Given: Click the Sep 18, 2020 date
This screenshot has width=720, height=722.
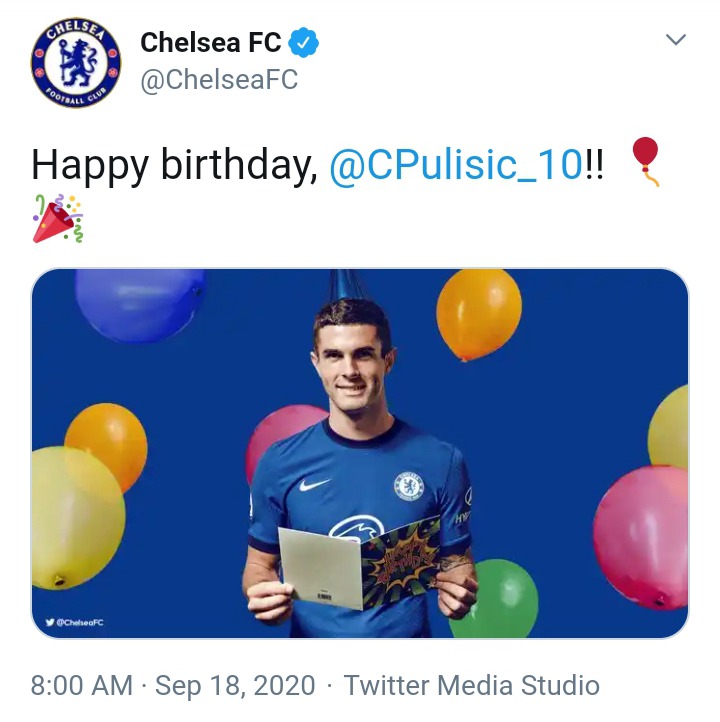Looking at the screenshot, I should 235,686.
